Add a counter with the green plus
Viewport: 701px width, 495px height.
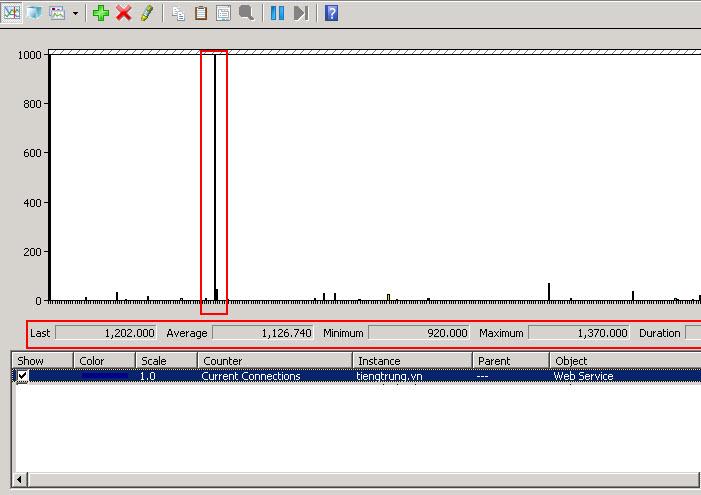tap(101, 13)
